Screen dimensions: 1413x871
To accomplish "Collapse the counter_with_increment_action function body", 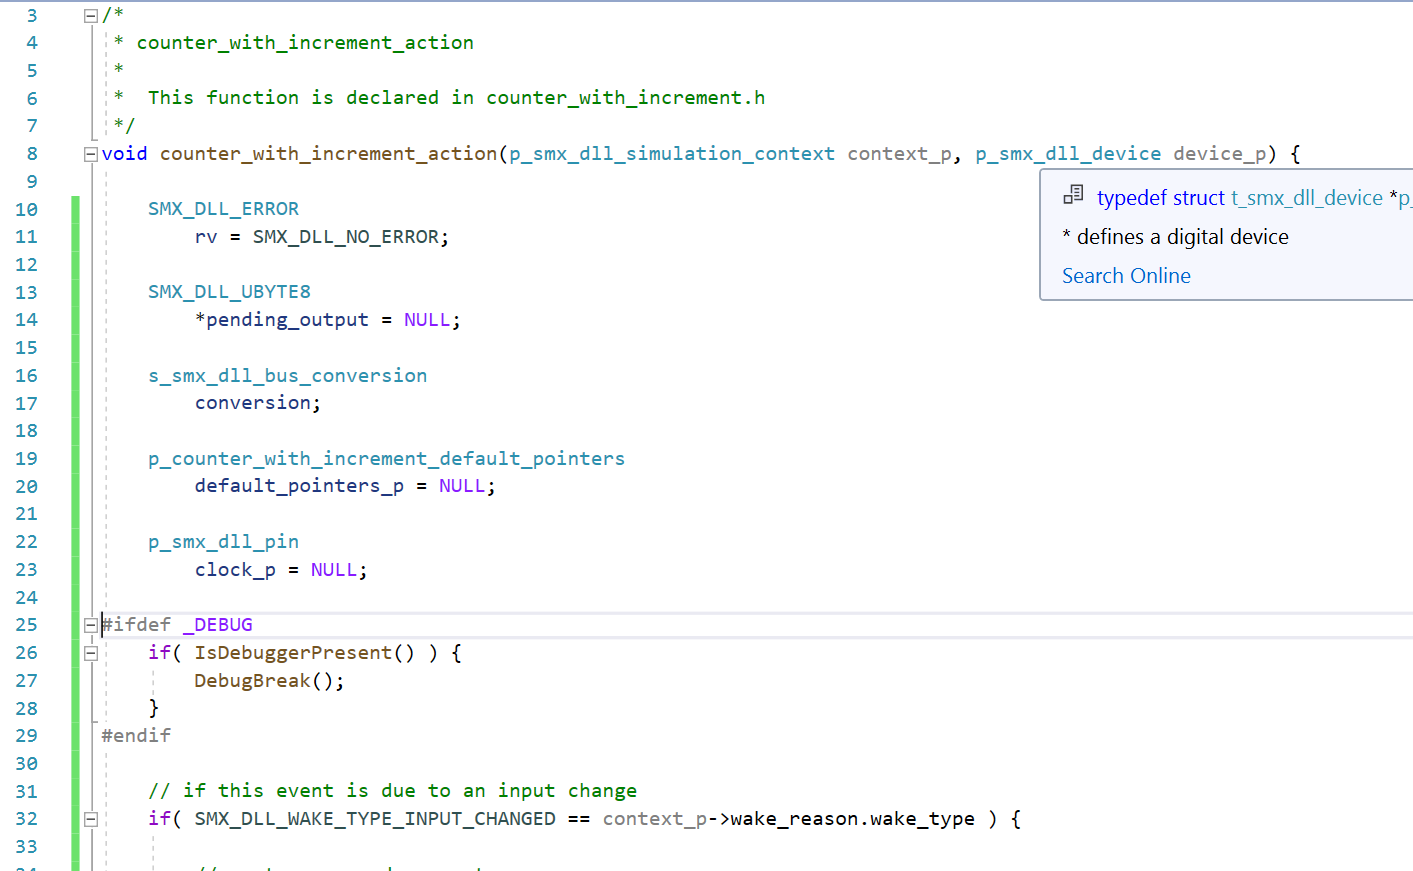I will point(91,154).
